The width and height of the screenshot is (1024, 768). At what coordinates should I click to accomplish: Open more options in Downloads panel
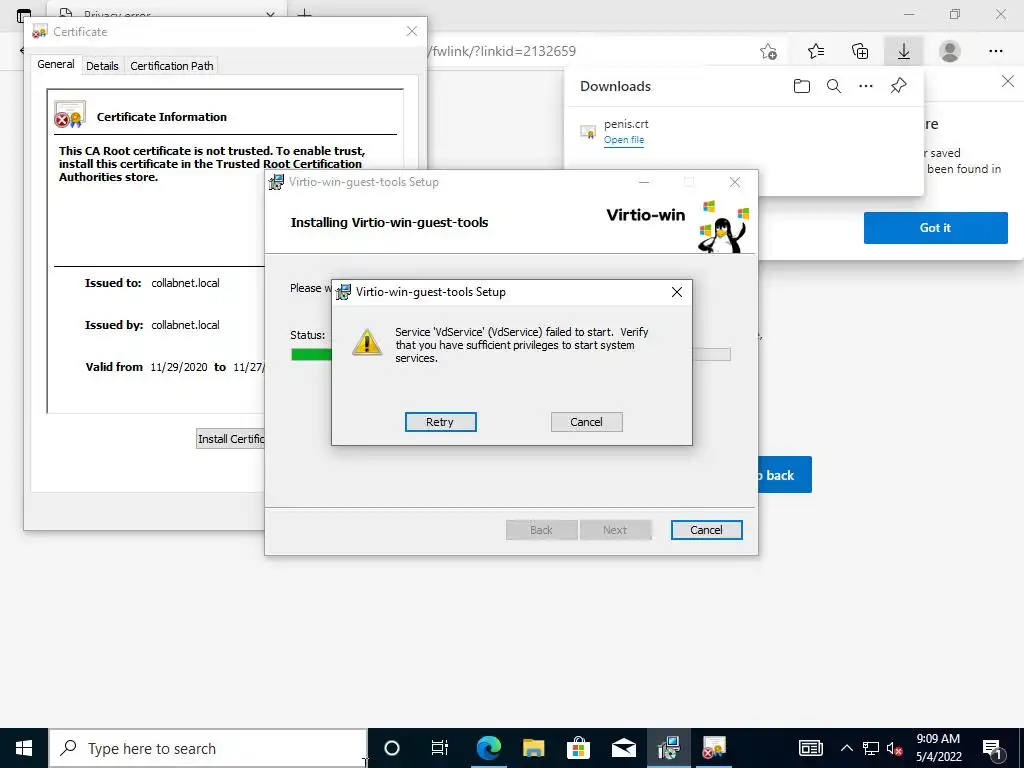(865, 86)
